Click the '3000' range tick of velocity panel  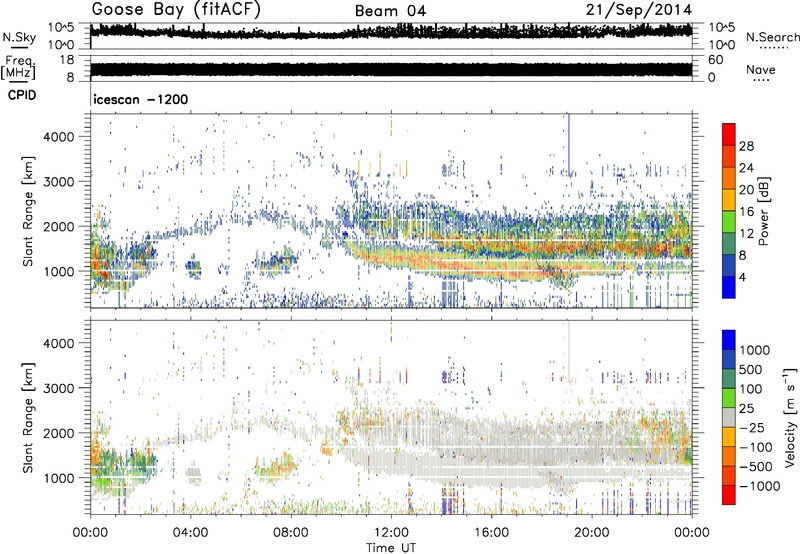point(58,388)
